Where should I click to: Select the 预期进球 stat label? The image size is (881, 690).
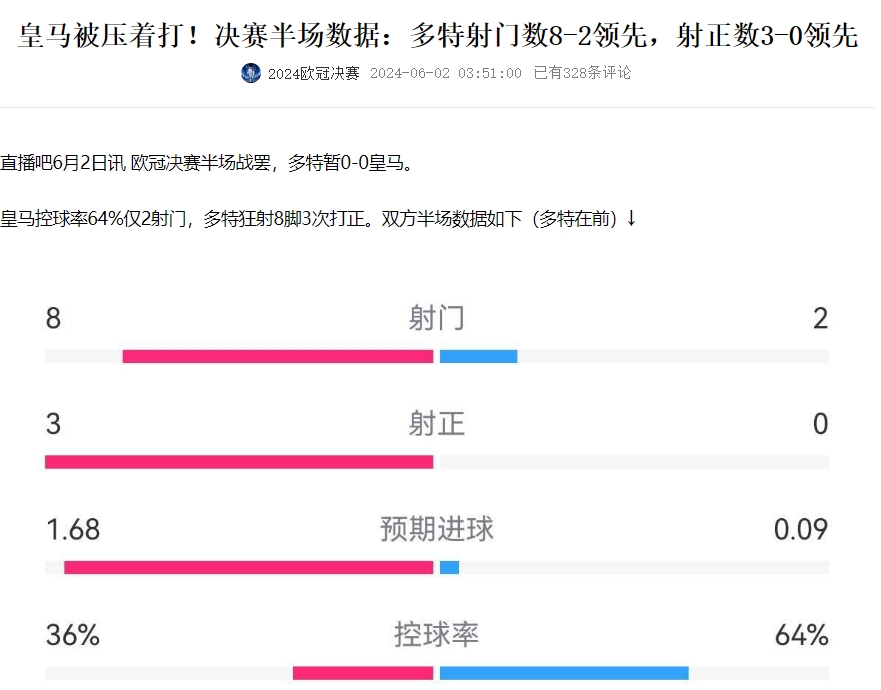437,529
